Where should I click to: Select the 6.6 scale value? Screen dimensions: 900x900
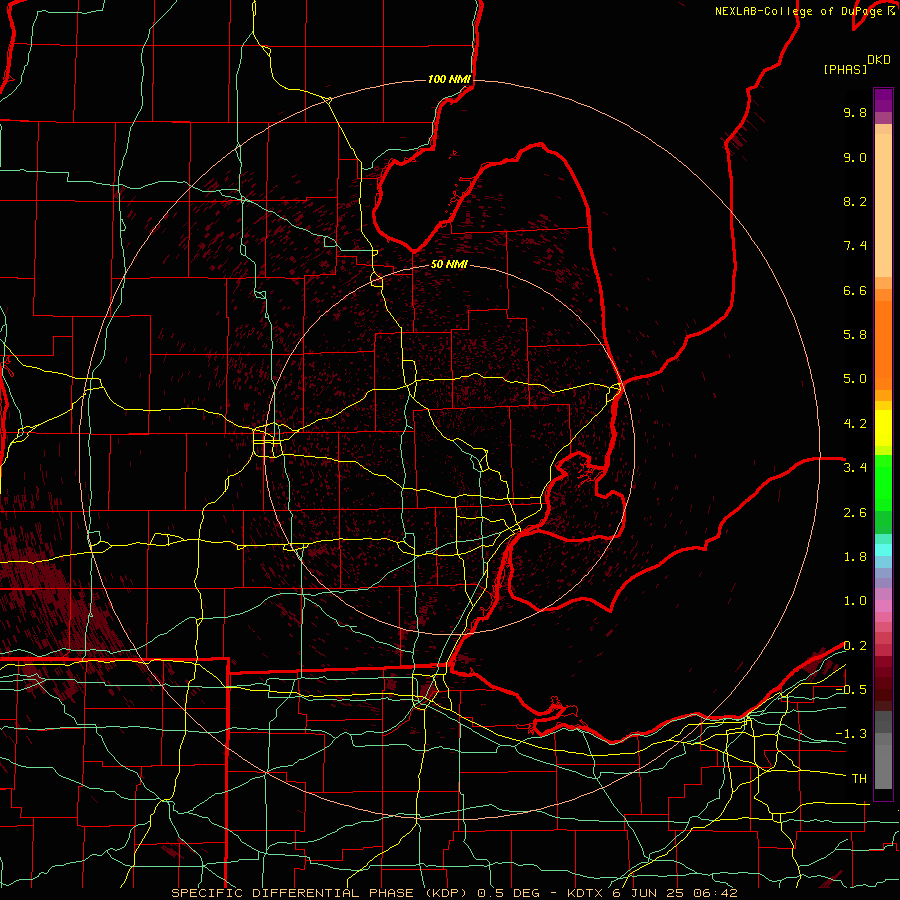click(855, 290)
